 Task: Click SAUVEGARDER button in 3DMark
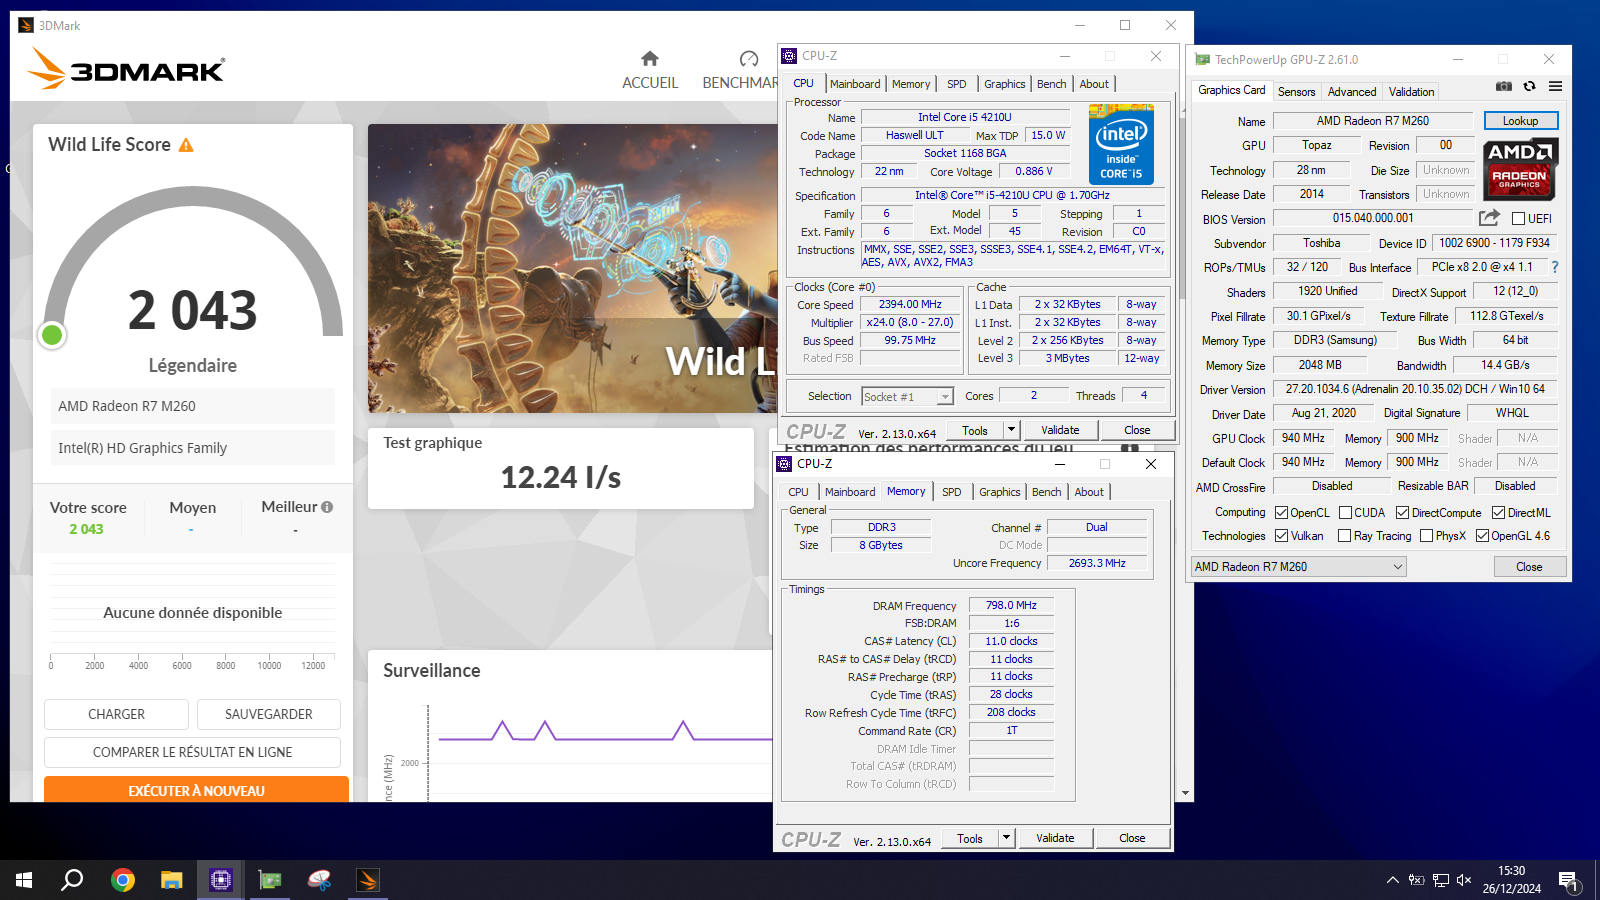(269, 714)
